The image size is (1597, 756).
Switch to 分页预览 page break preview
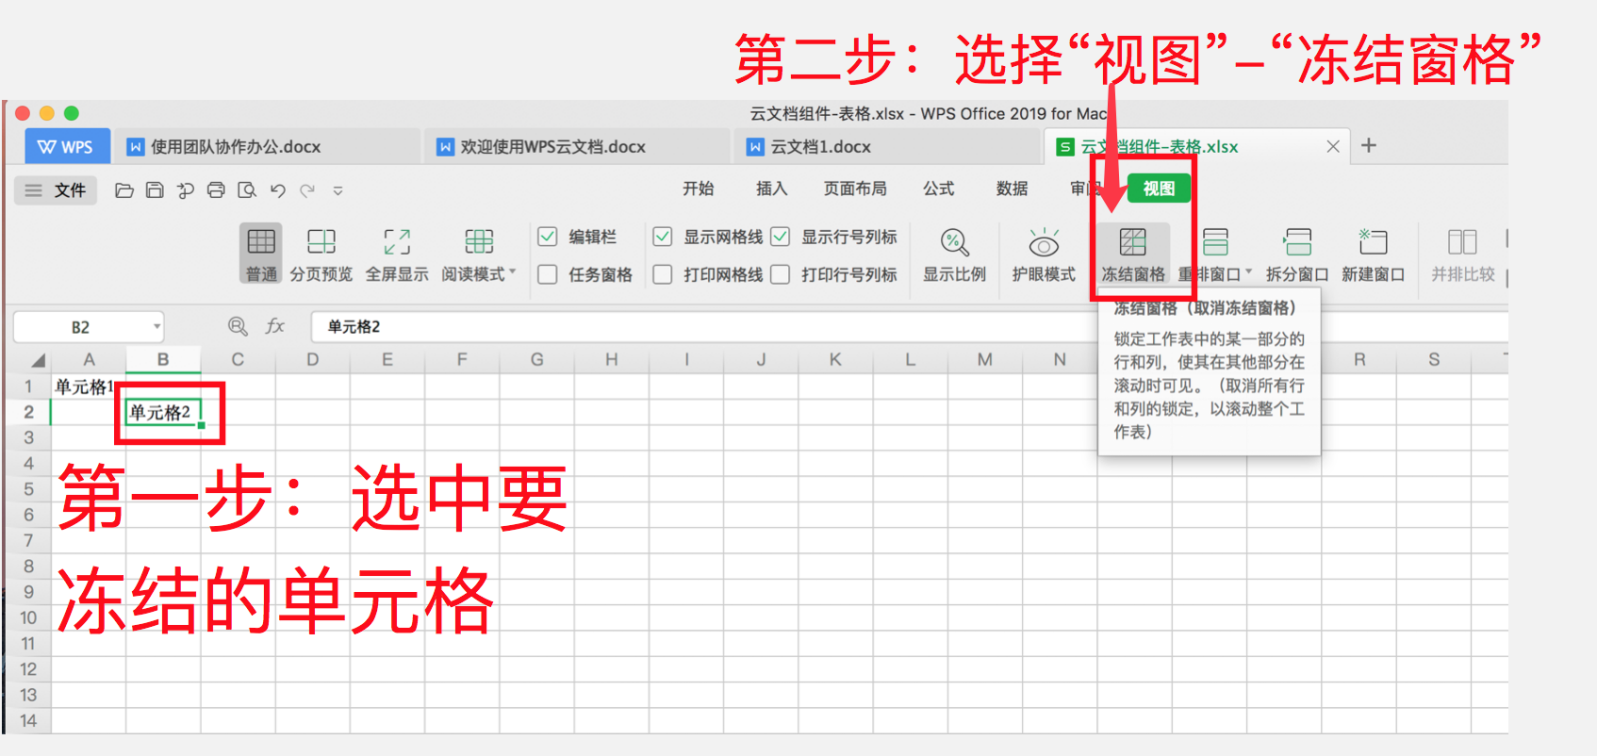tap(321, 254)
